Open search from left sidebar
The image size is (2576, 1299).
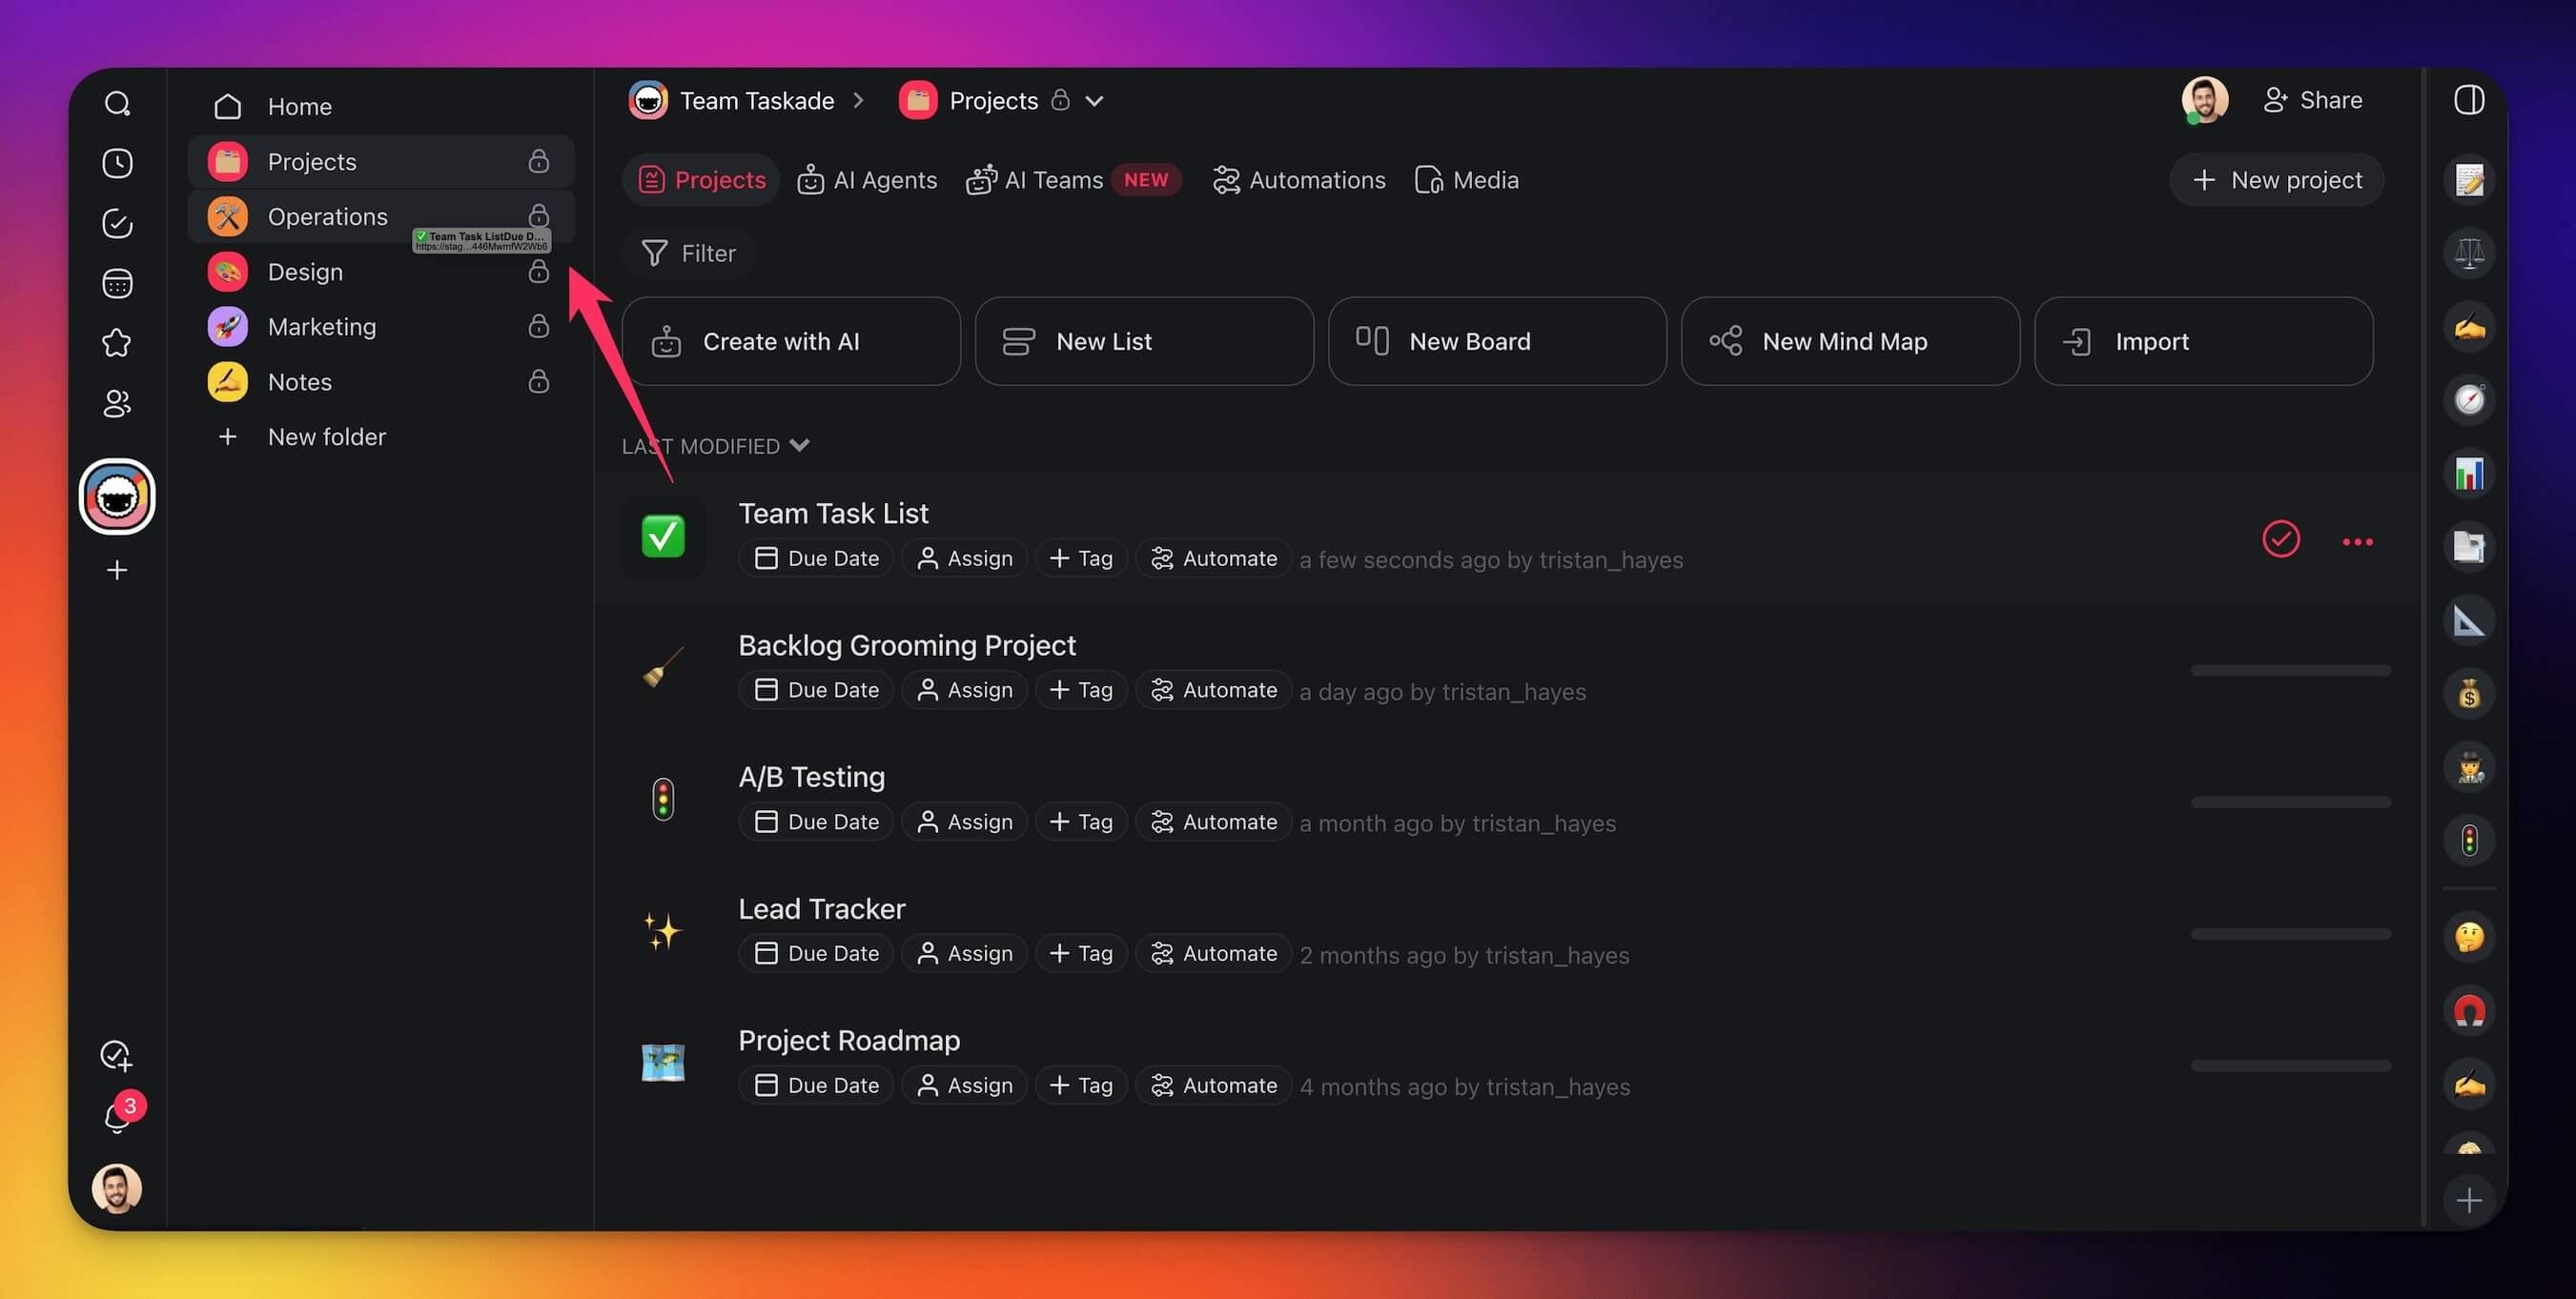pos(117,104)
